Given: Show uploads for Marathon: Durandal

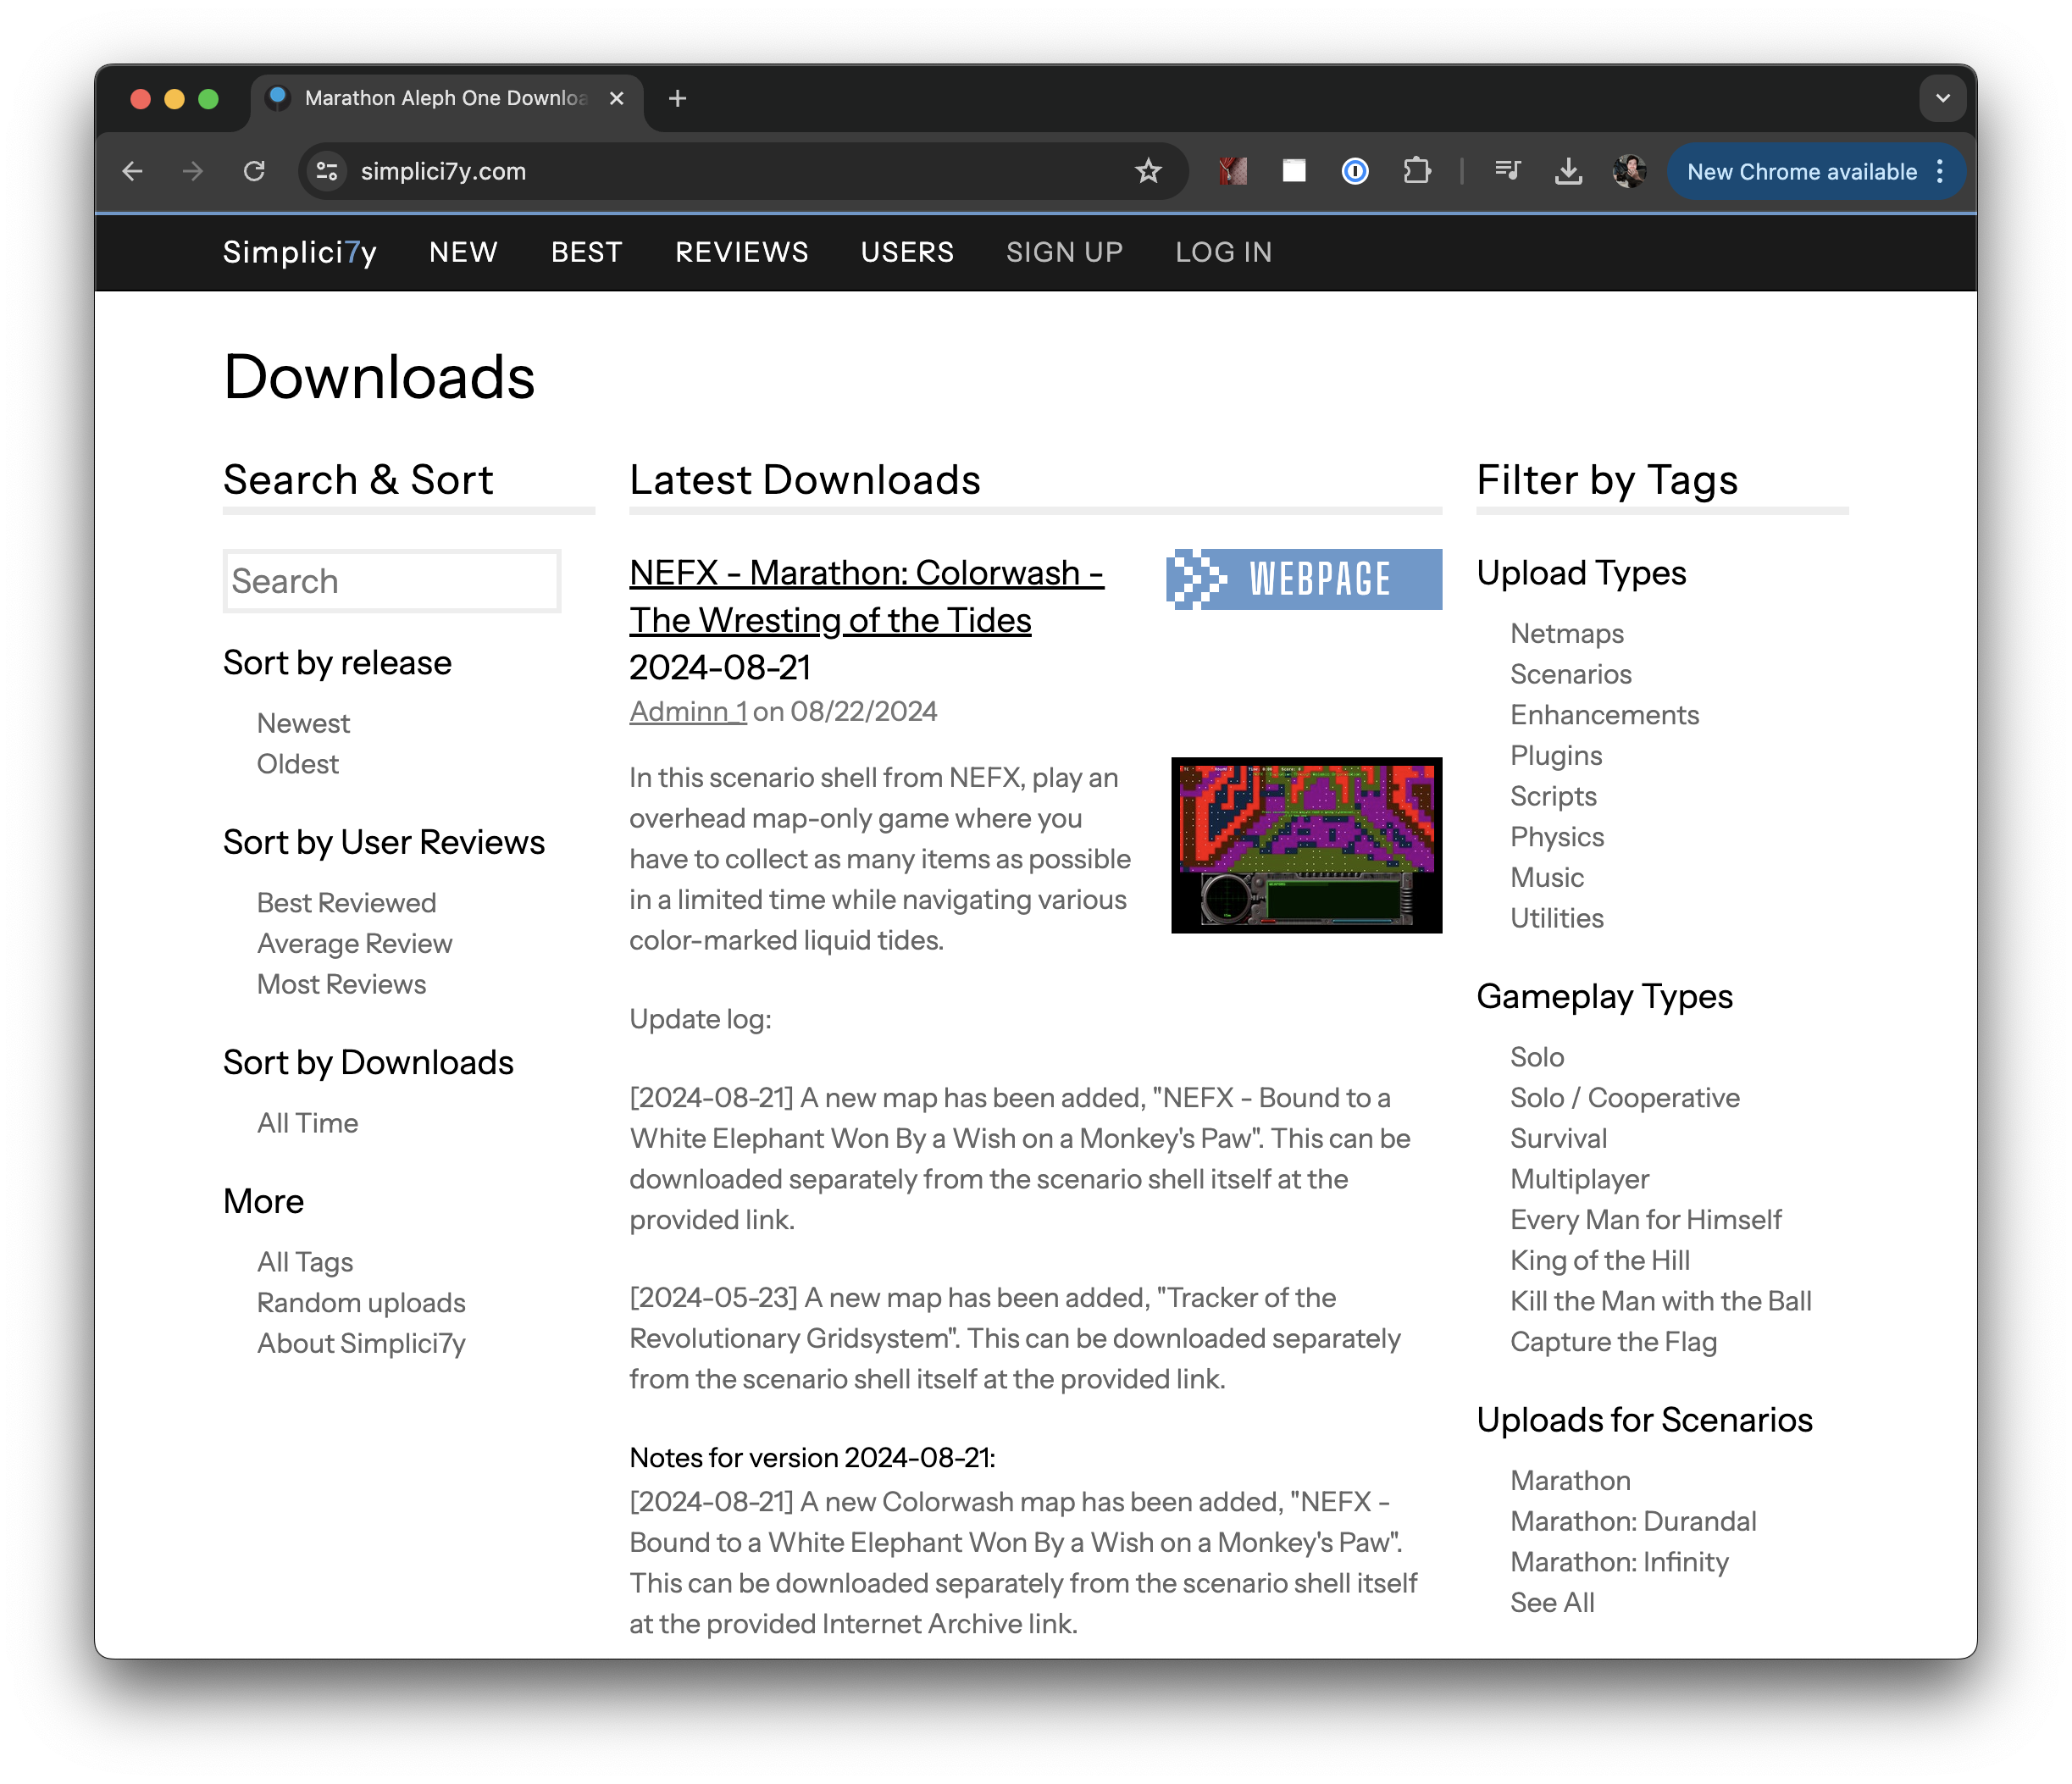Looking at the screenshot, I should point(1633,1521).
